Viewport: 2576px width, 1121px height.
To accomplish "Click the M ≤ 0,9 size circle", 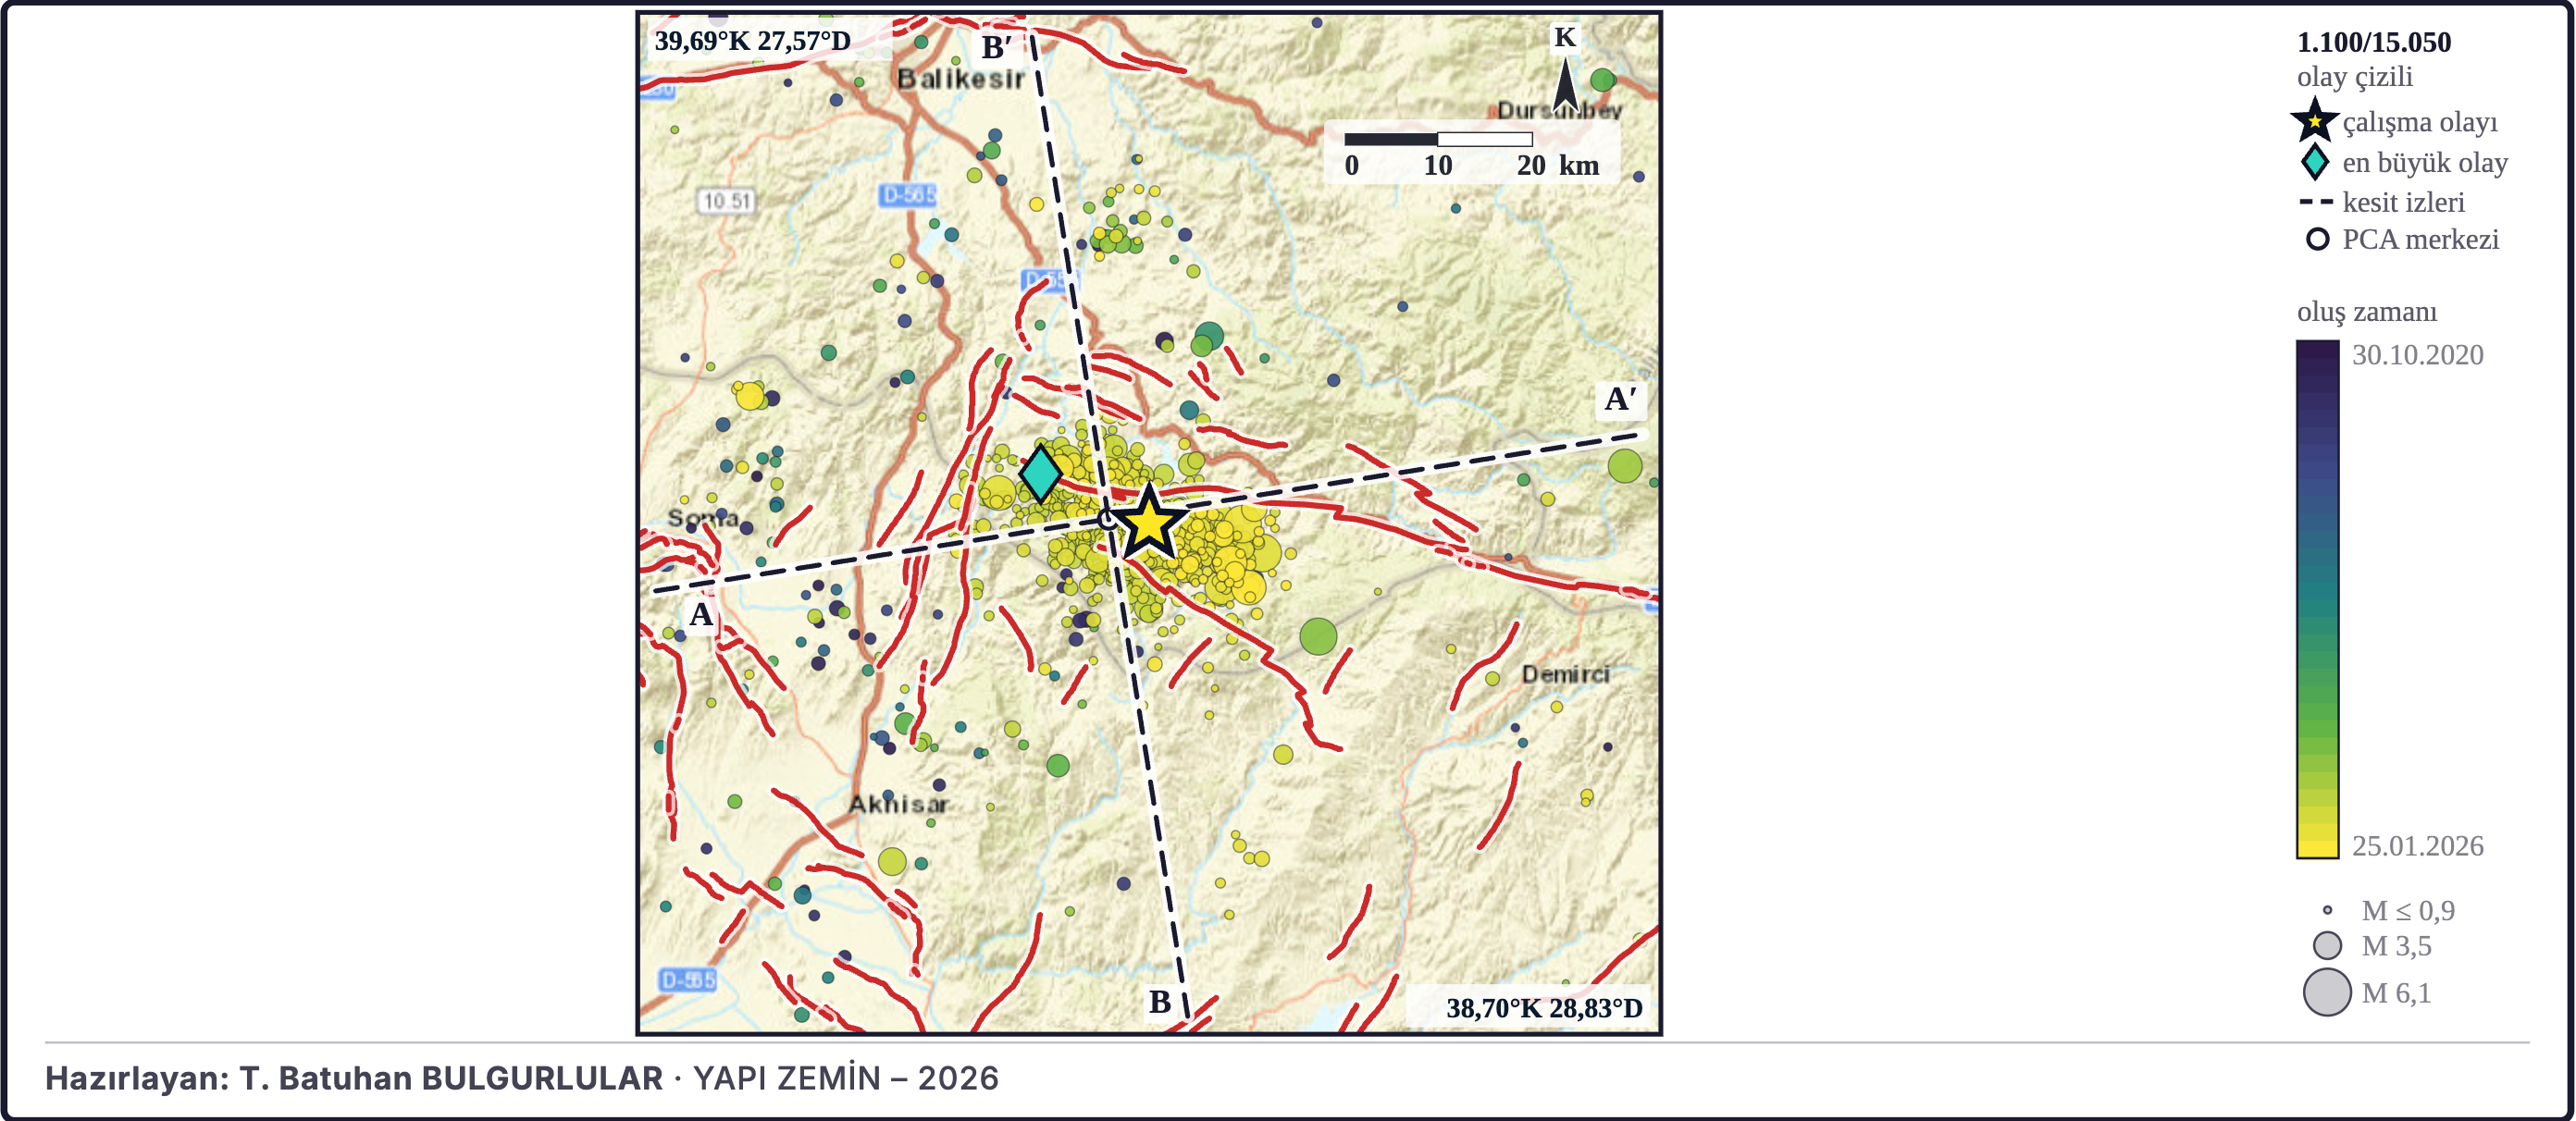I will 2327,910.
